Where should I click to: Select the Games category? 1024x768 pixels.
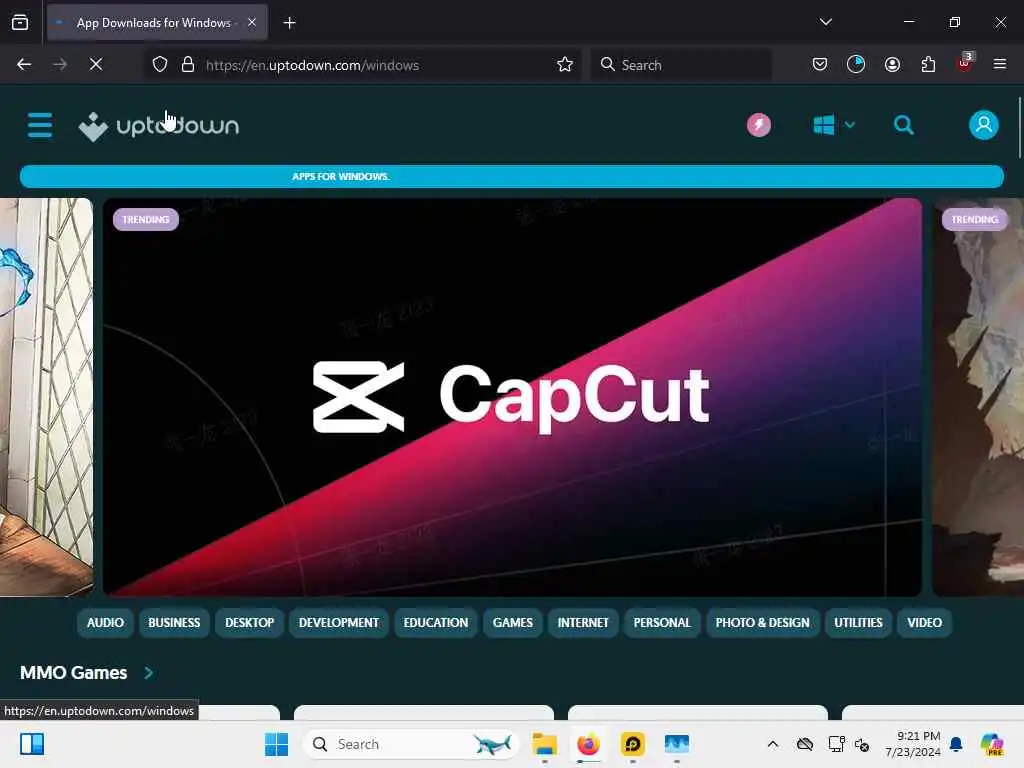(x=513, y=622)
